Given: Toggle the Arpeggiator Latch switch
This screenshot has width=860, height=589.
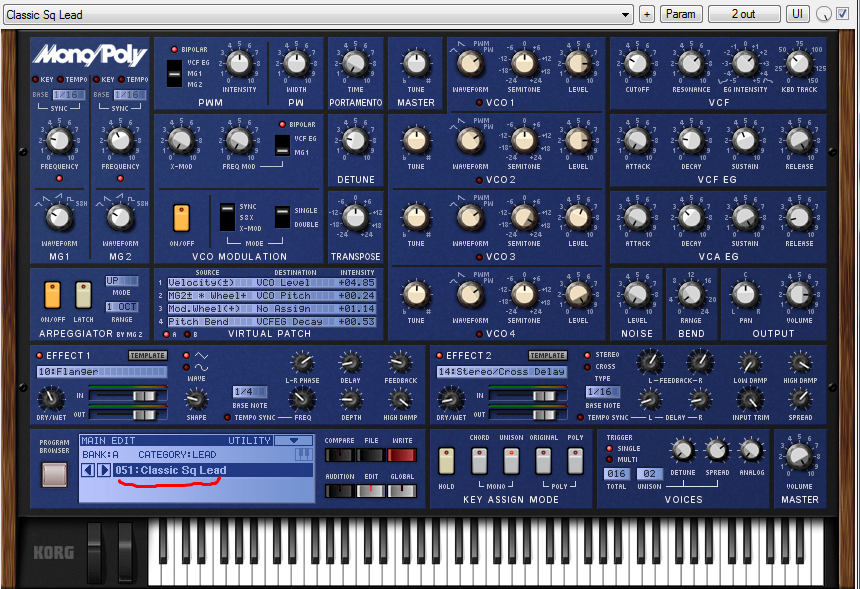Looking at the screenshot, I should 83,296.
